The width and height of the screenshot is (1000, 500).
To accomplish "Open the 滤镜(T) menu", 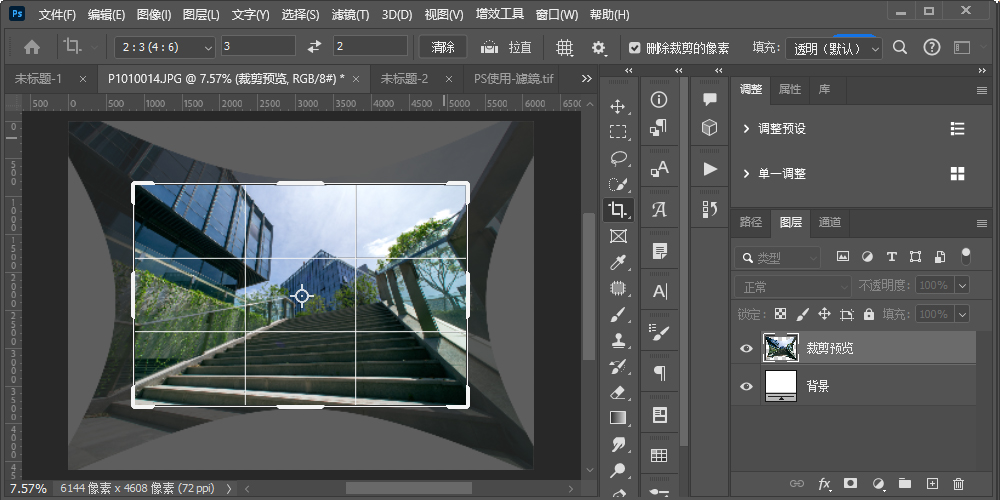I will pos(349,15).
